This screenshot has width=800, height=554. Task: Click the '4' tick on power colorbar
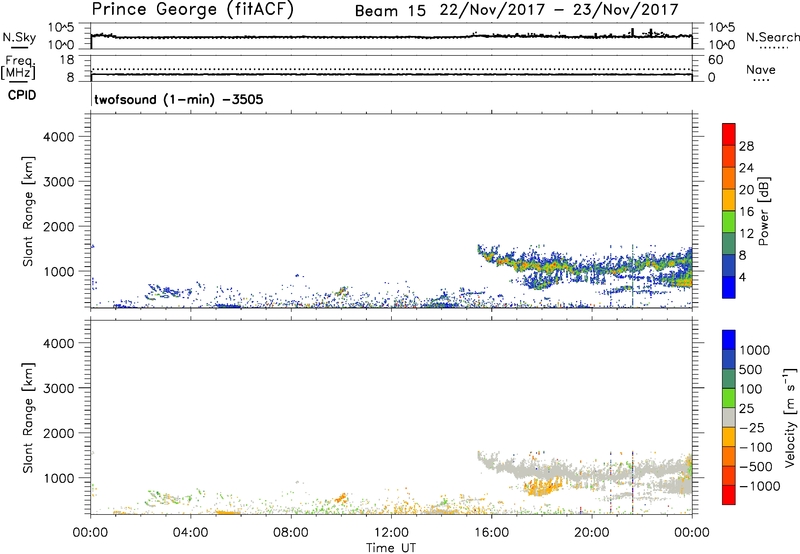tap(743, 277)
